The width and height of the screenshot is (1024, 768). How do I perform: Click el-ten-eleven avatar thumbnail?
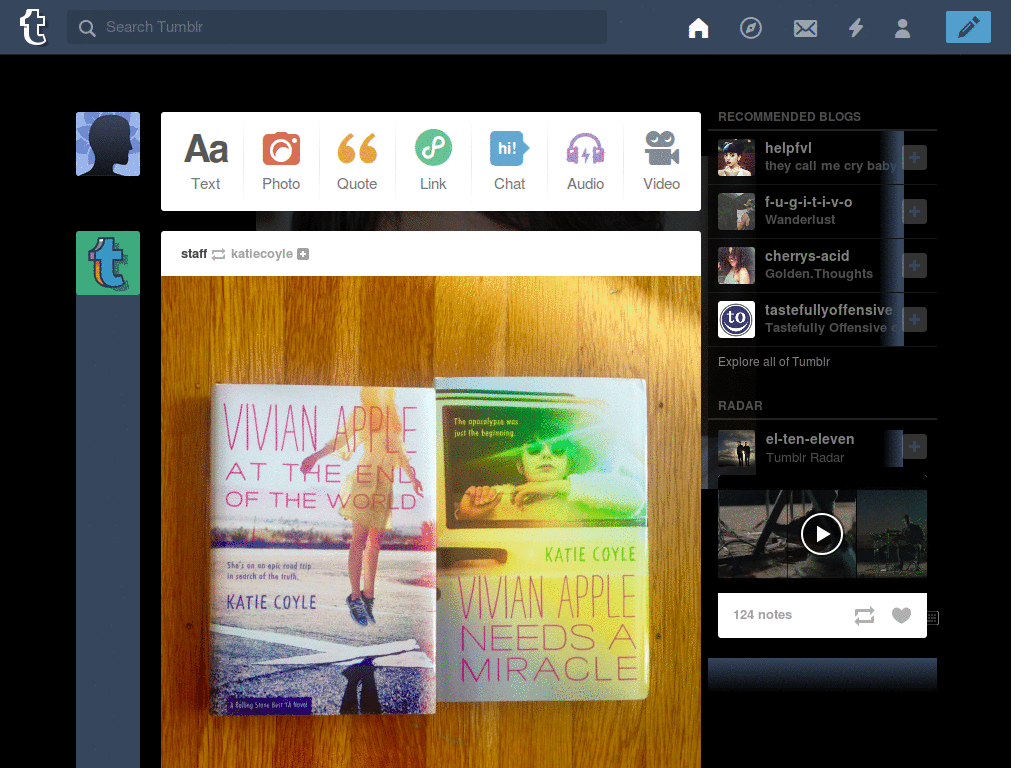point(736,448)
